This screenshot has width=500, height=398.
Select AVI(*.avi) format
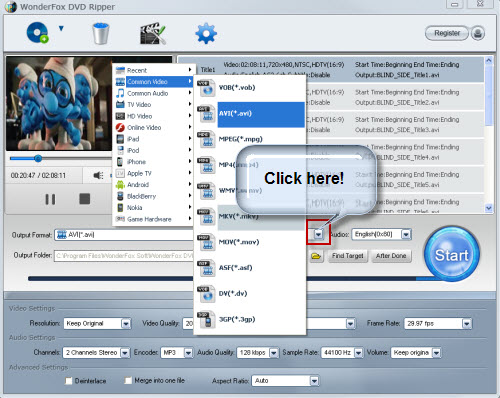pos(250,114)
